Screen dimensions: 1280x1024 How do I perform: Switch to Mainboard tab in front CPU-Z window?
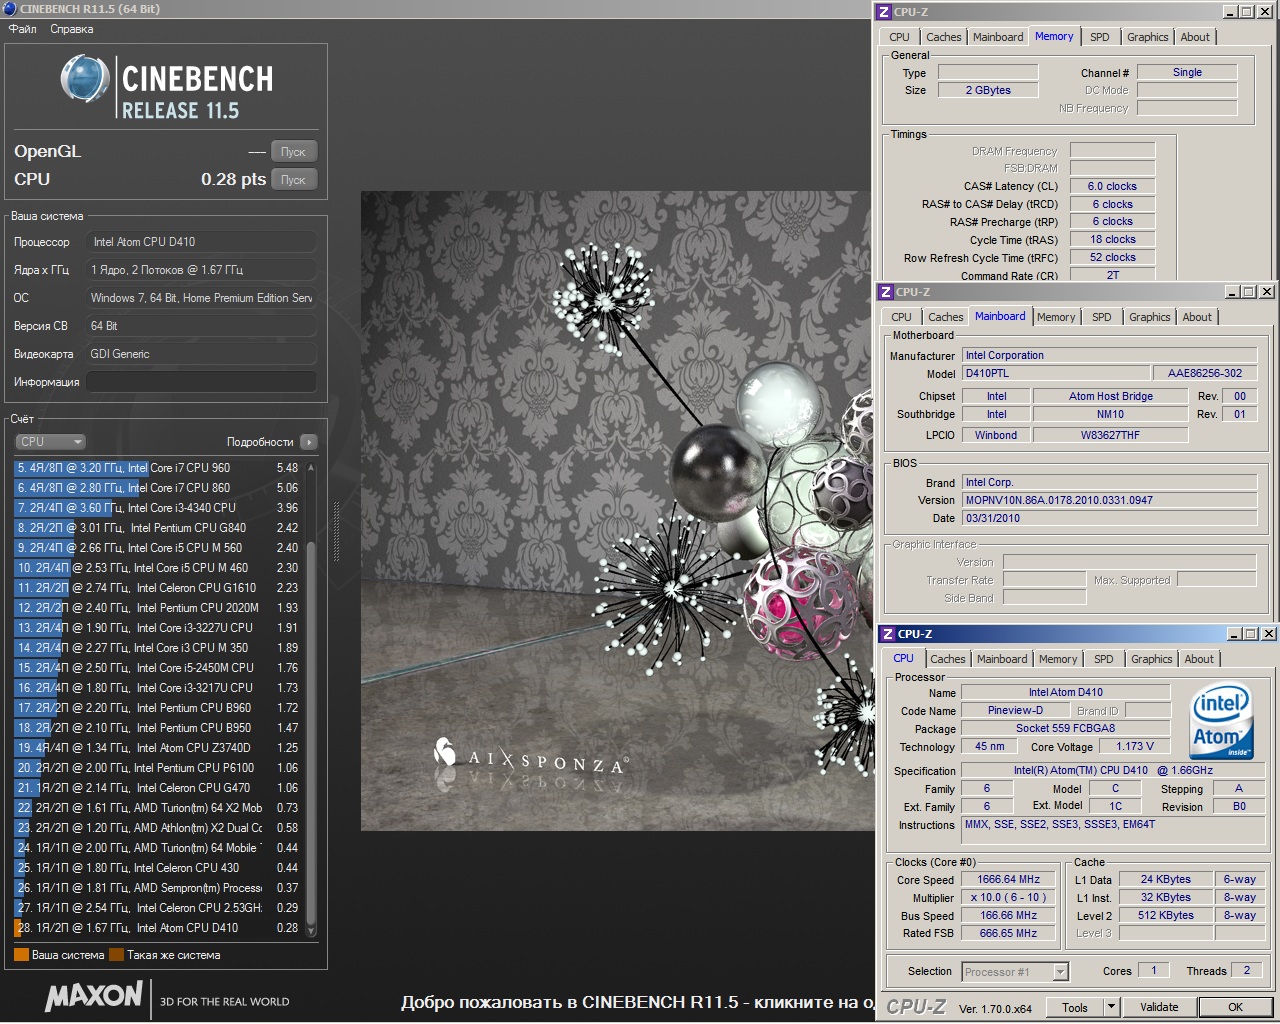(x=1002, y=659)
